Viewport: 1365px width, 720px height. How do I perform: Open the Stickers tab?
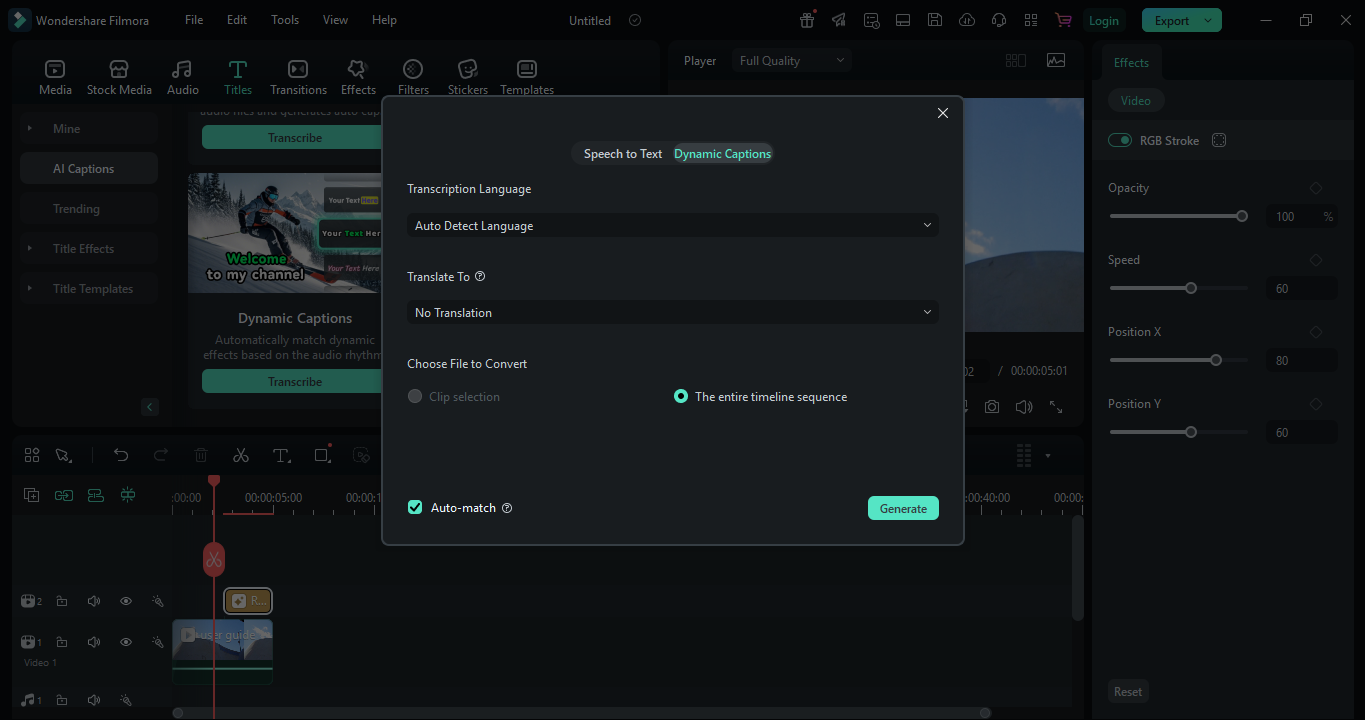click(x=468, y=78)
